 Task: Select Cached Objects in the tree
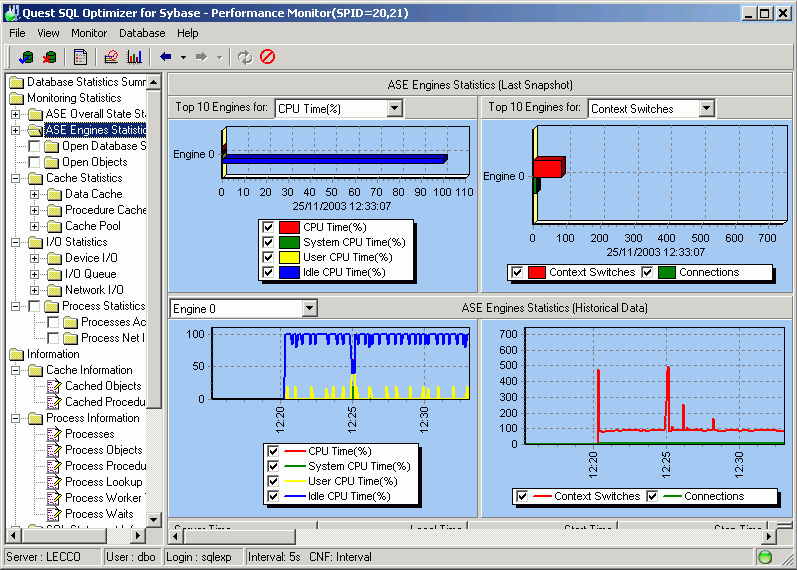(103, 386)
